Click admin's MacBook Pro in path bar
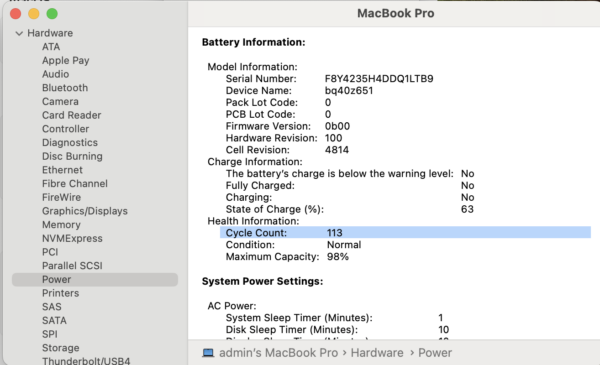The height and width of the screenshot is (365, 600). click(279, 353)
